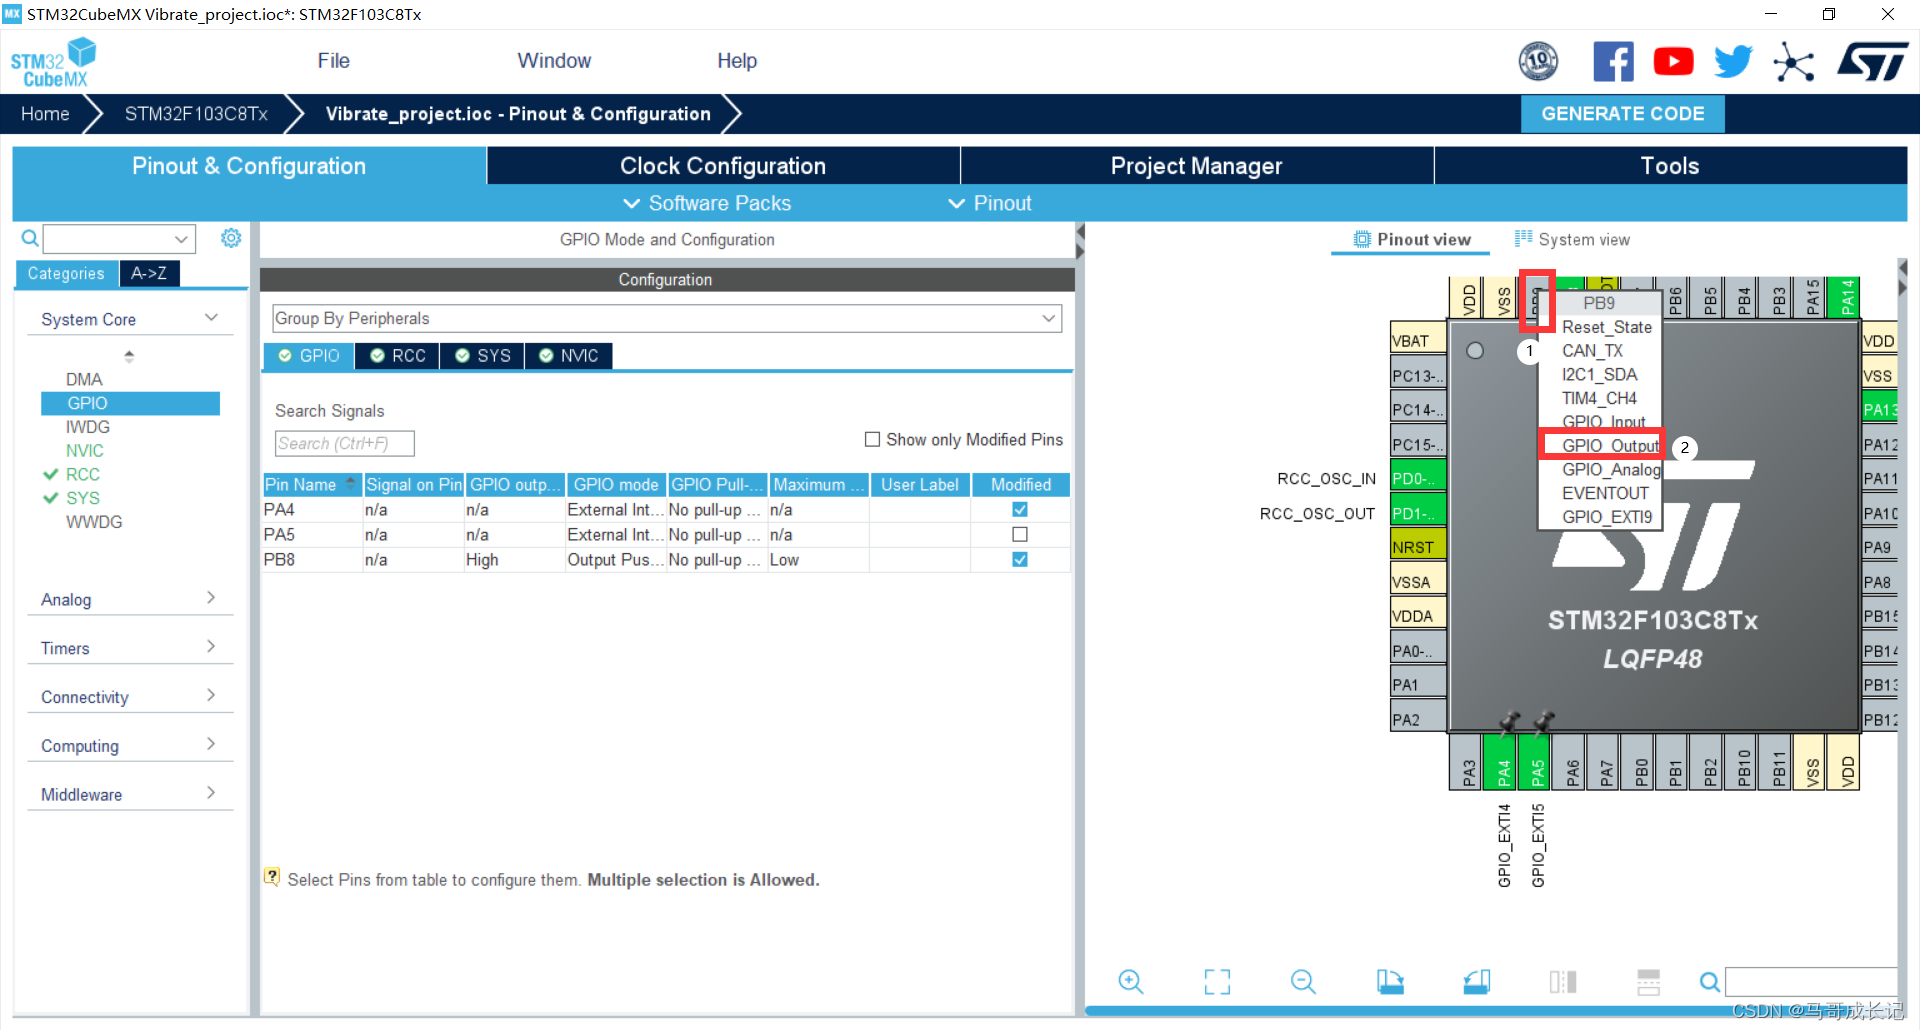Click the Facebook icon in header
Screen dimensions: 1920x1030
pos(1613,62)
